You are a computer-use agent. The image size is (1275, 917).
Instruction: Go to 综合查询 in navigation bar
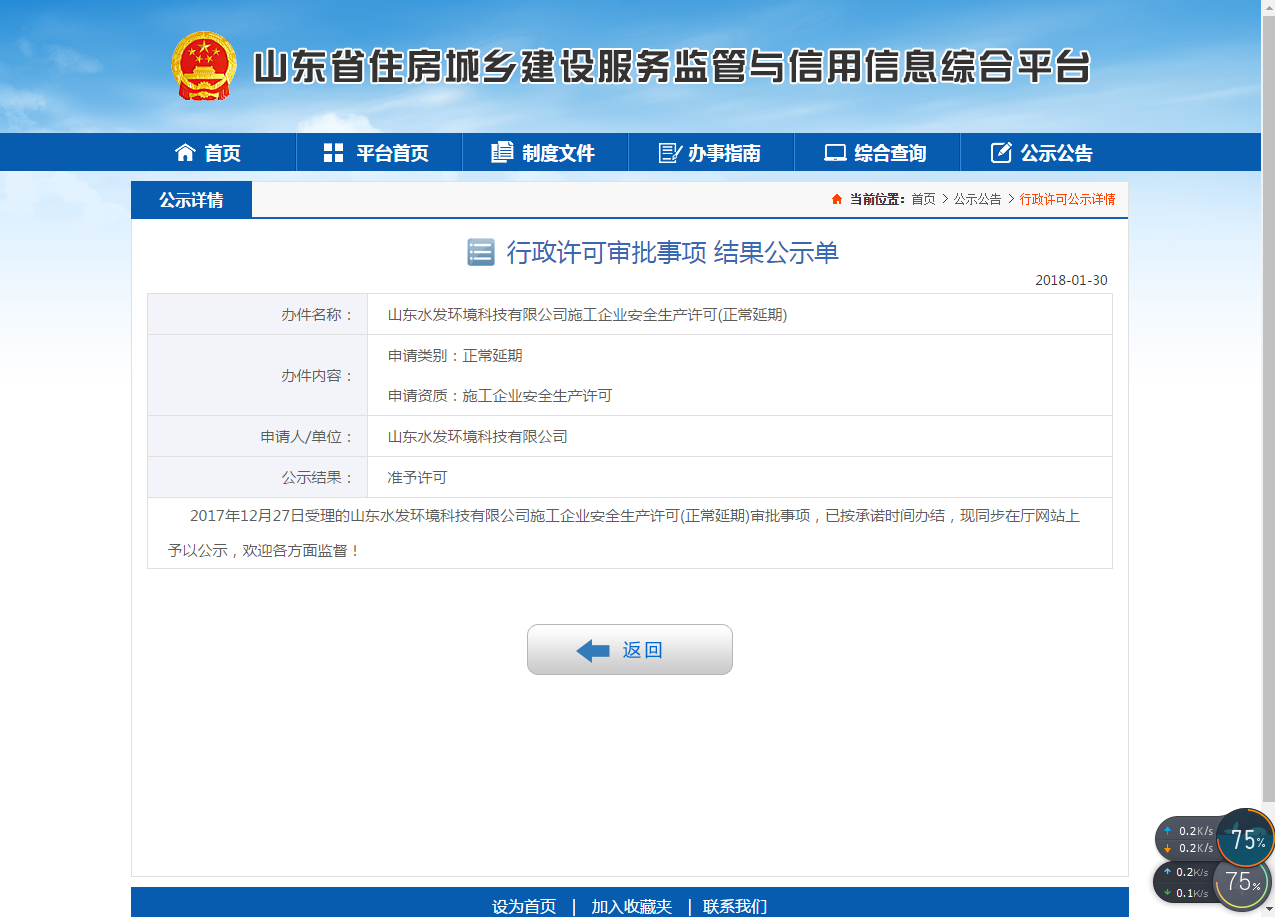pos(890,153)
